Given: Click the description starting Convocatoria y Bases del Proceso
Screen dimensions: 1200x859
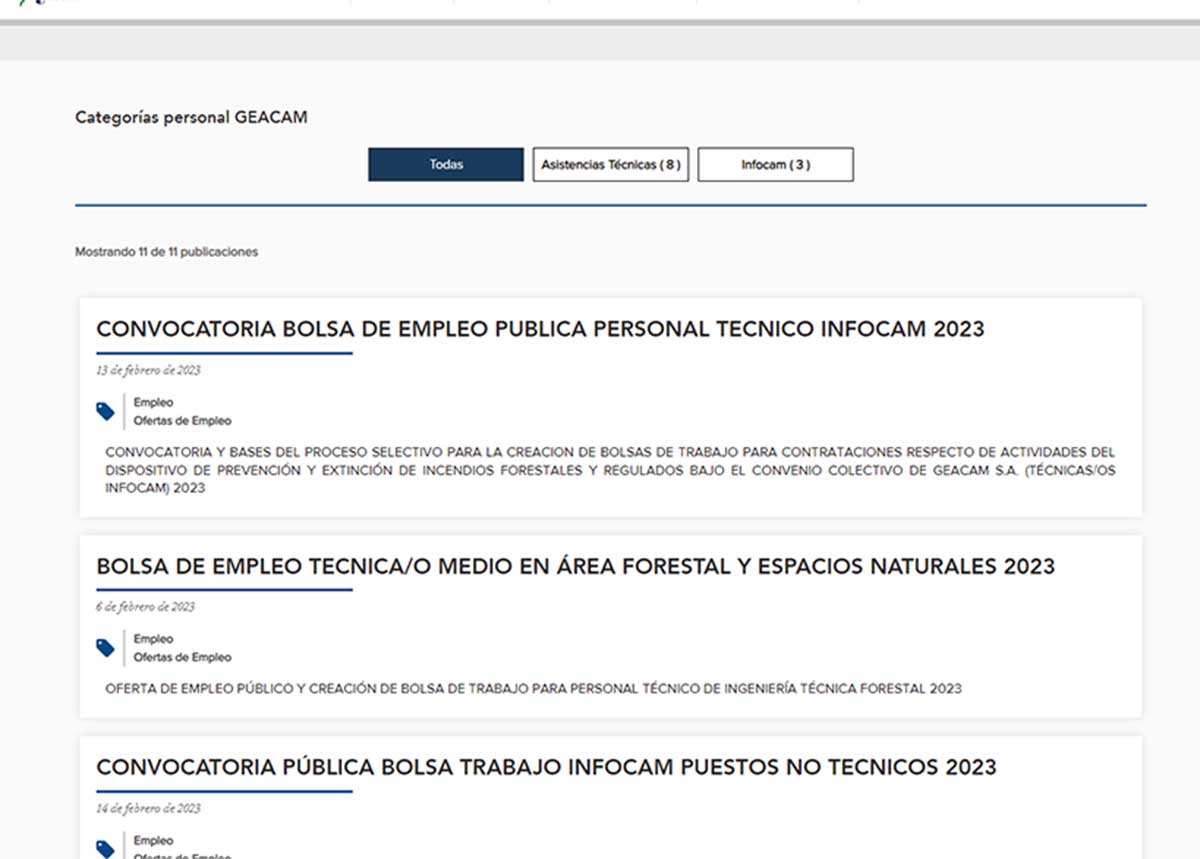Looking at the screenshot, I should tap(610, 470).
